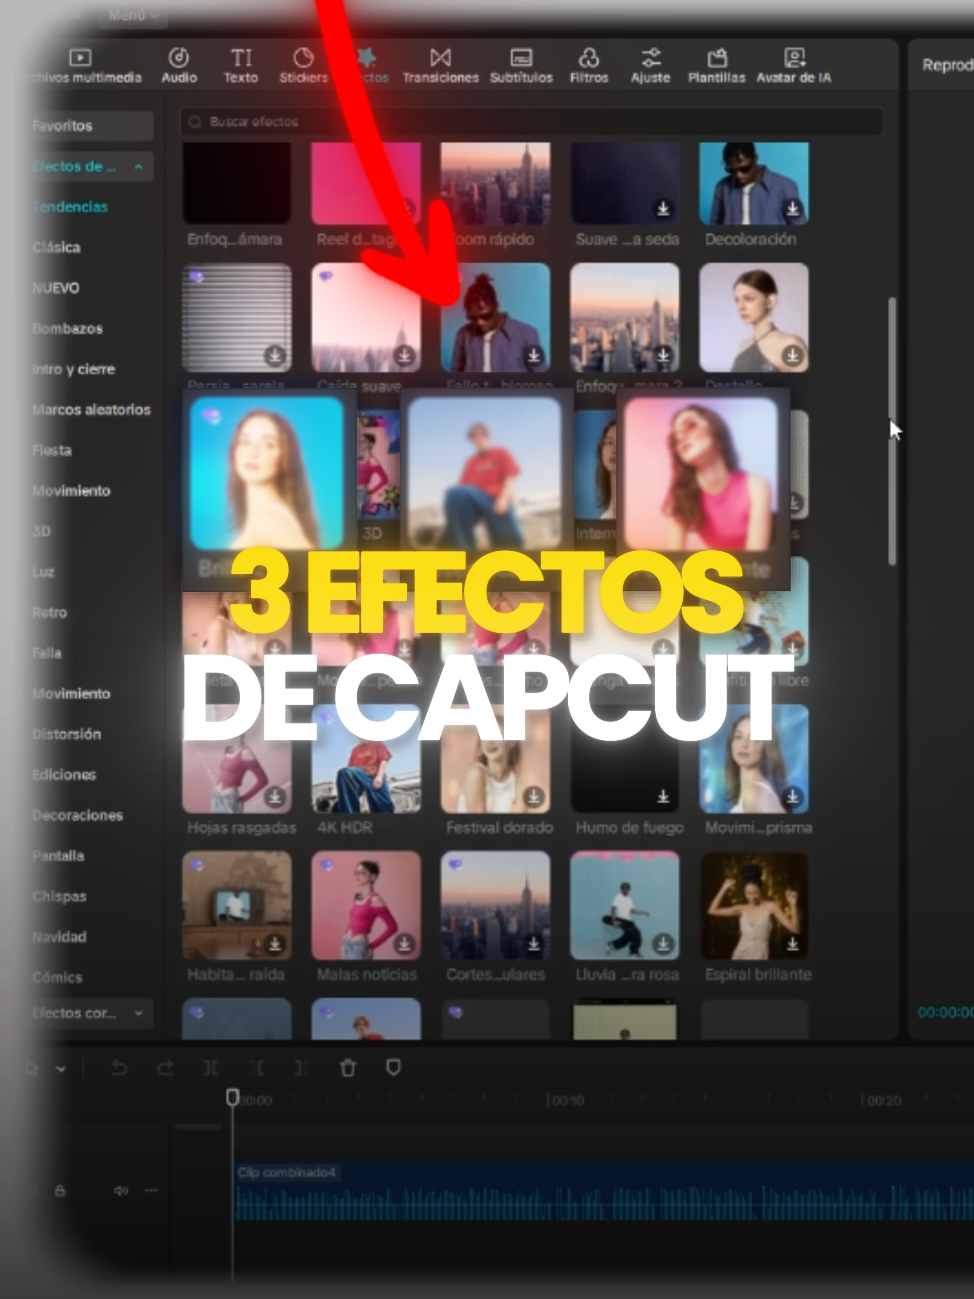
Task: Open the Plantillas panel
Action: (716, 66)
